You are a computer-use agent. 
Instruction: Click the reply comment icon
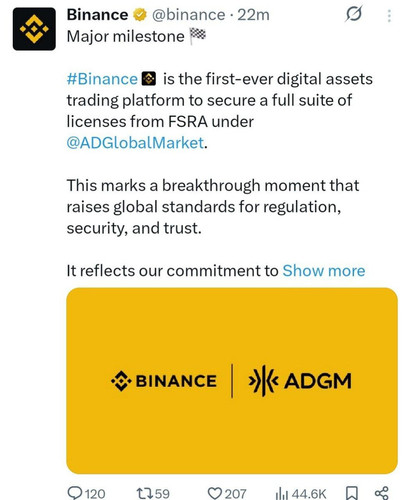coord(74,493)
